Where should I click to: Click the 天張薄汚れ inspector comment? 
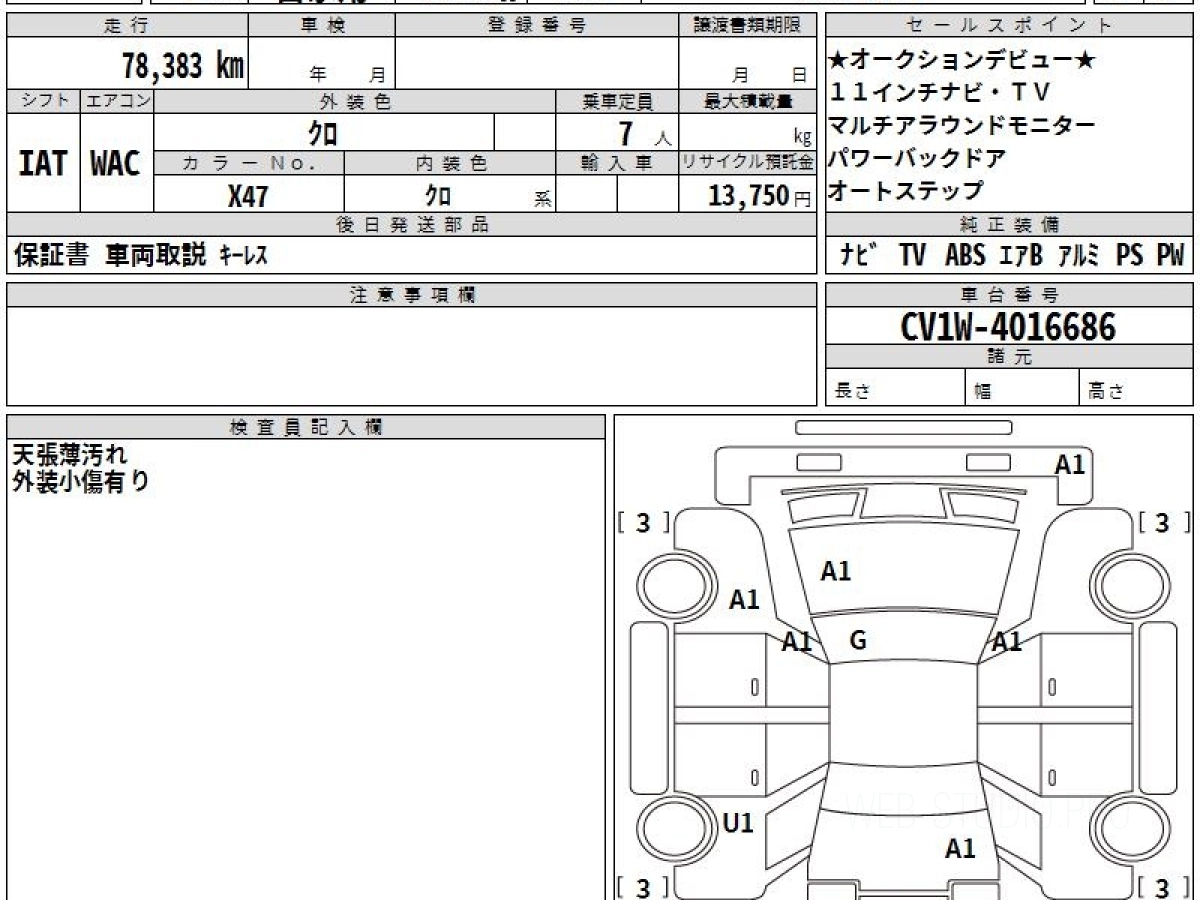[x=70, y=455]
